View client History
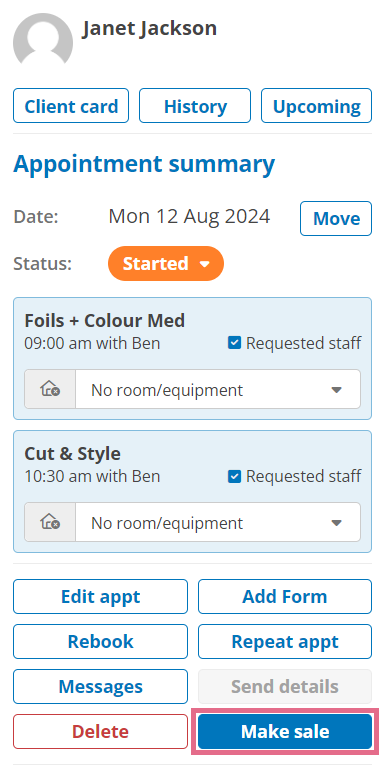 [x=195, y=106]
